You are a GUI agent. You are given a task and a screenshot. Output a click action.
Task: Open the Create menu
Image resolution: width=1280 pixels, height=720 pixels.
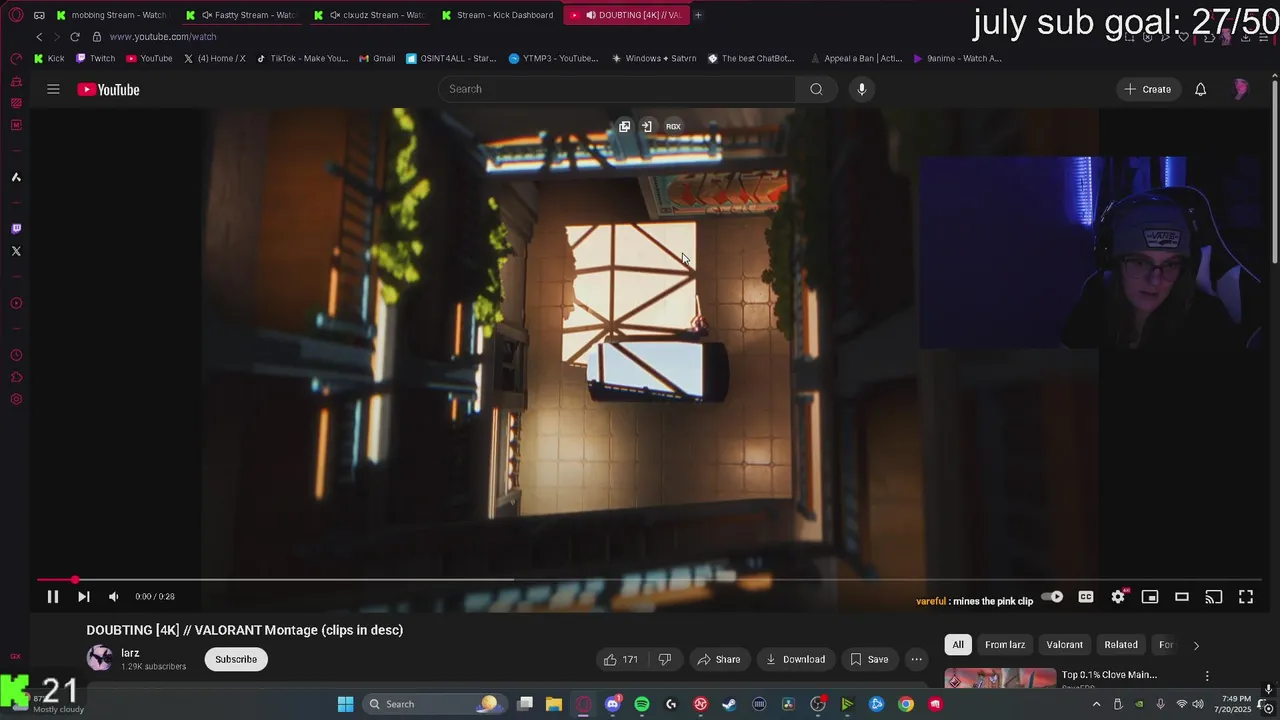pyautogui.click(x=1147, y=89)
